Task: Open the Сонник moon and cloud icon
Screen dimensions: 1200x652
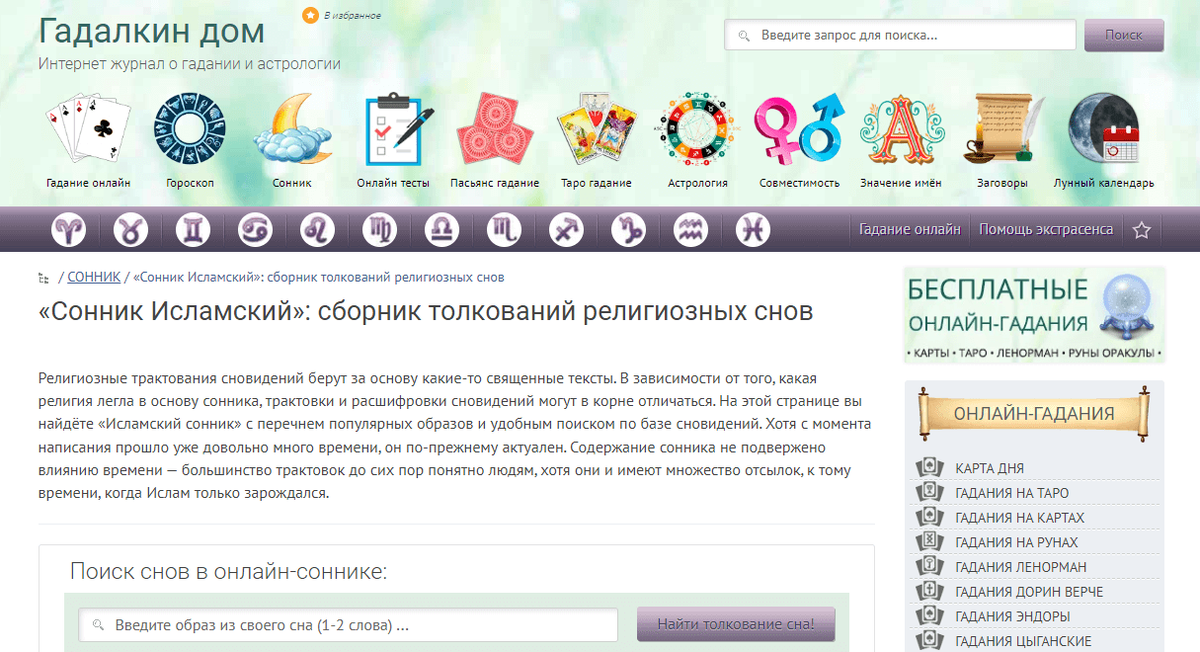Action: tap(291, 130)
